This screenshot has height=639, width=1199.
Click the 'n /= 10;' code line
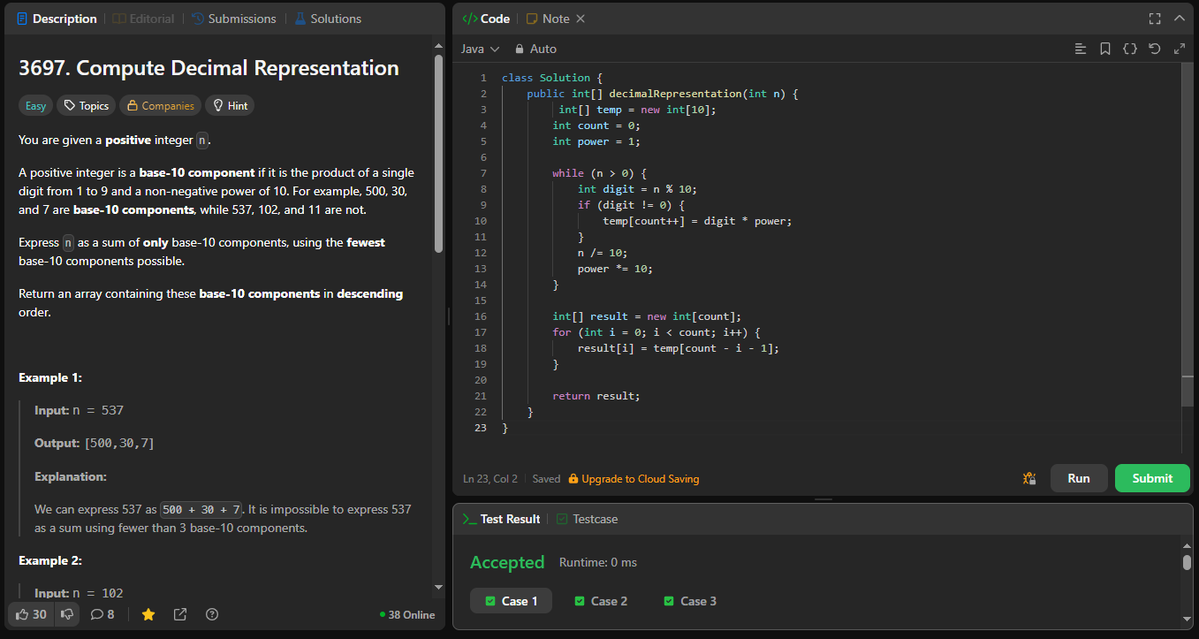[x=603, y=253]
